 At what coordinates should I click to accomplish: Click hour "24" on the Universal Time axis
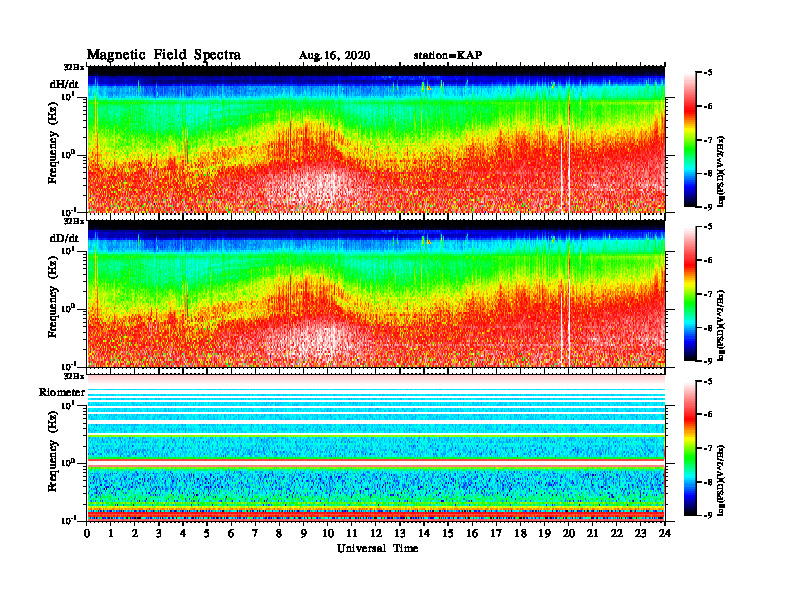pos(665,534)
